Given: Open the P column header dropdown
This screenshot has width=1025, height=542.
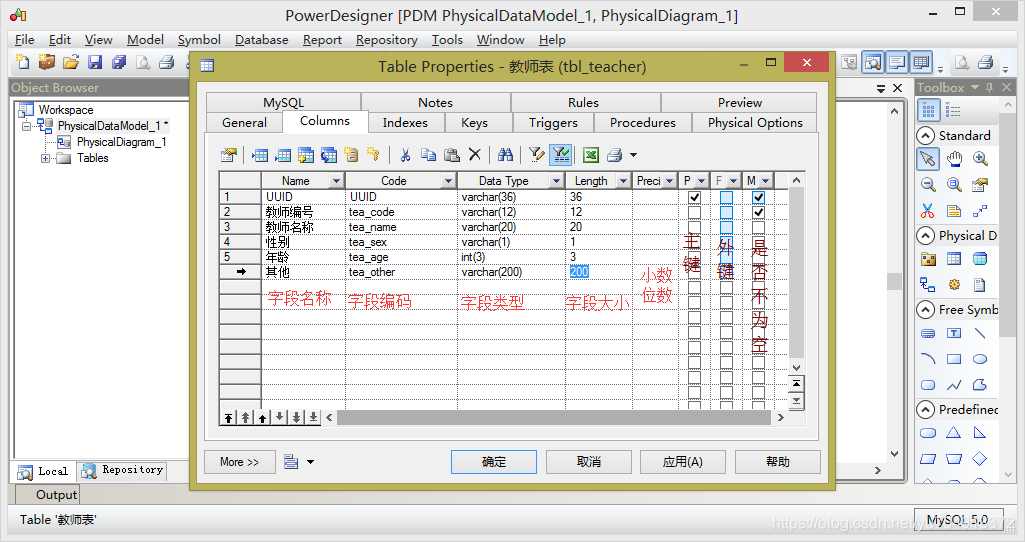Looking at the screenshot, I should tap(701, 180).
